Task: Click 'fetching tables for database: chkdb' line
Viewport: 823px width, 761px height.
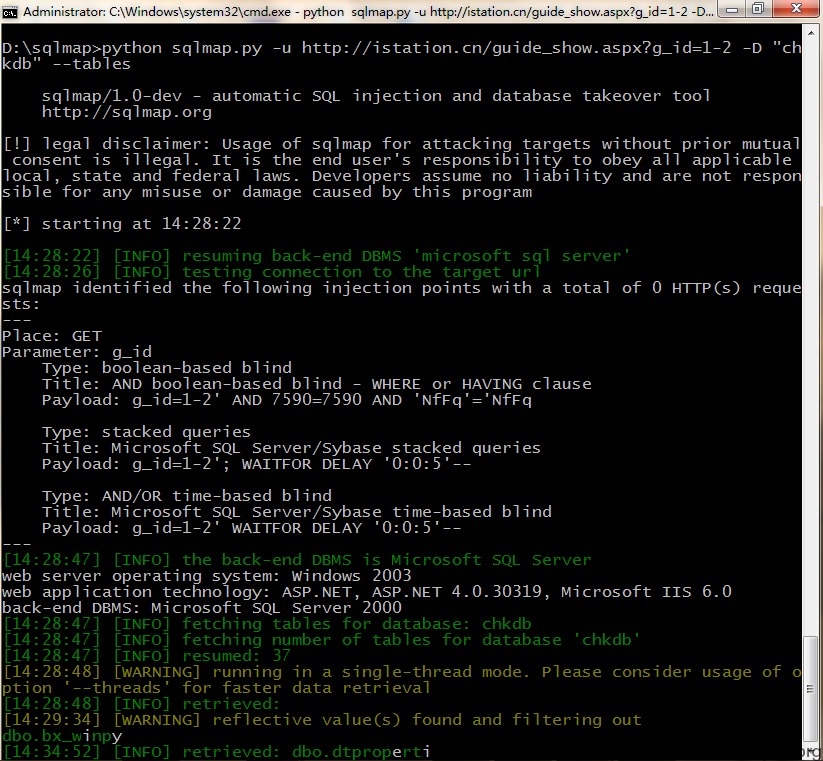Action: click(267, 623)
